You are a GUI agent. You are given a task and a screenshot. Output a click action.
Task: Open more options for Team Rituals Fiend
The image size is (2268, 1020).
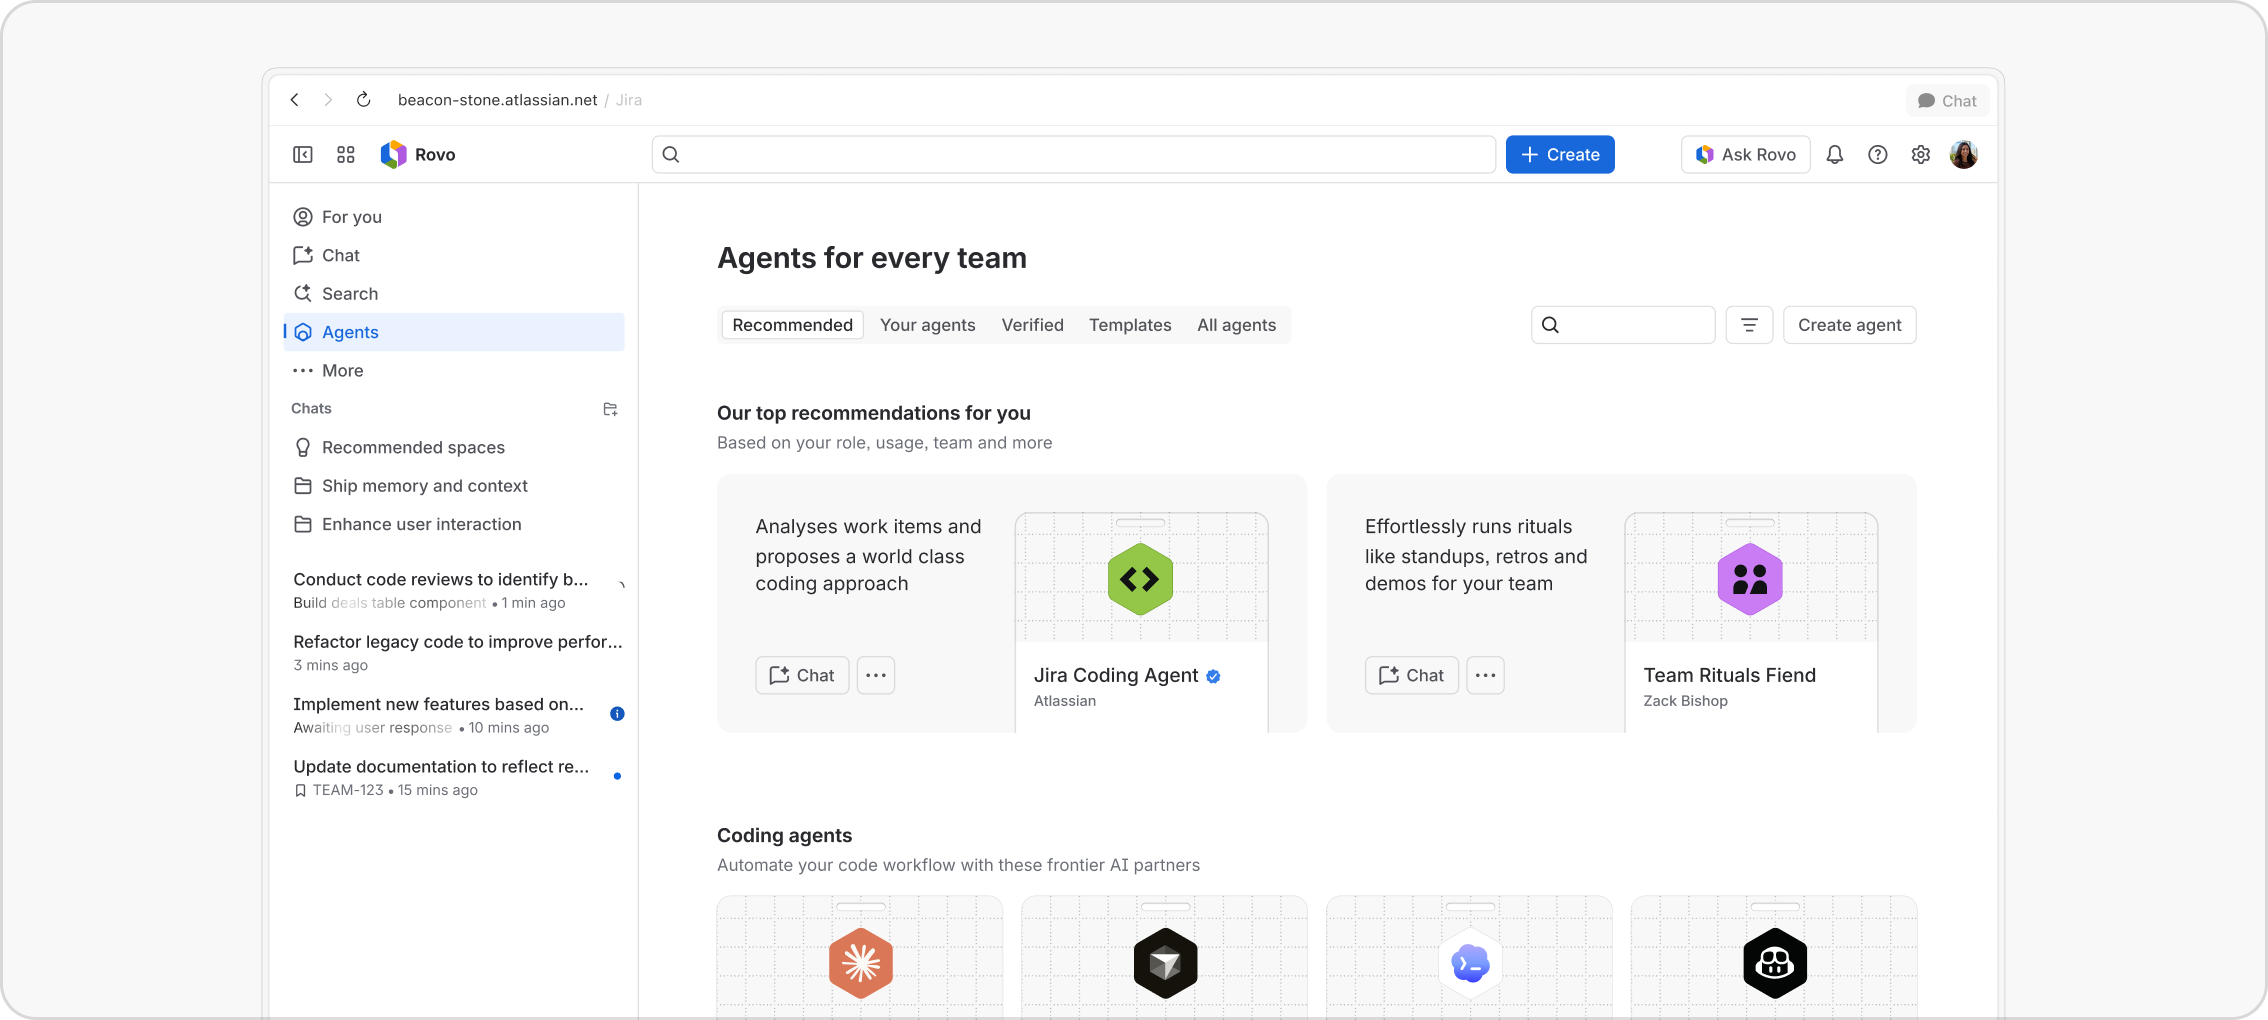pyautogui.click(x=1486, y=675)
